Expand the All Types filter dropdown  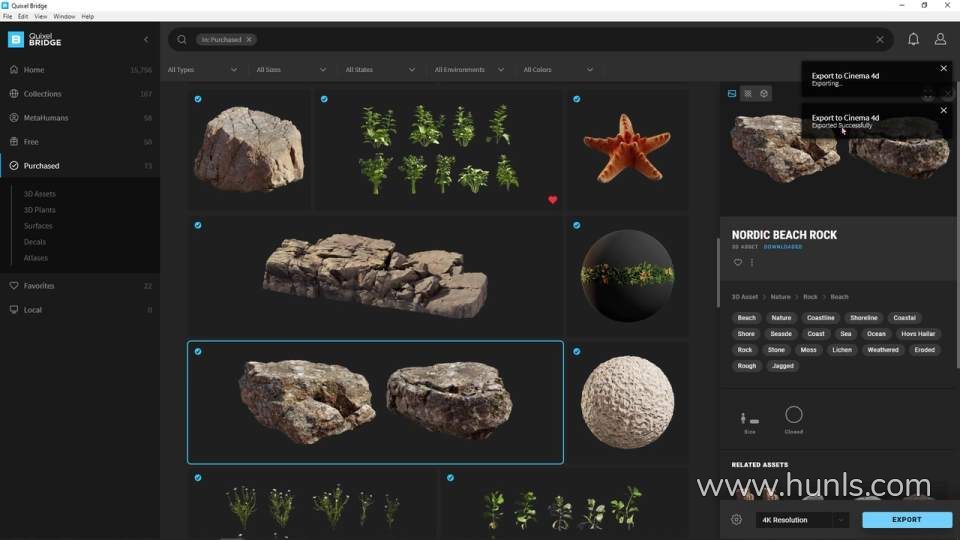pyautogui.click(x=203, y=70)
